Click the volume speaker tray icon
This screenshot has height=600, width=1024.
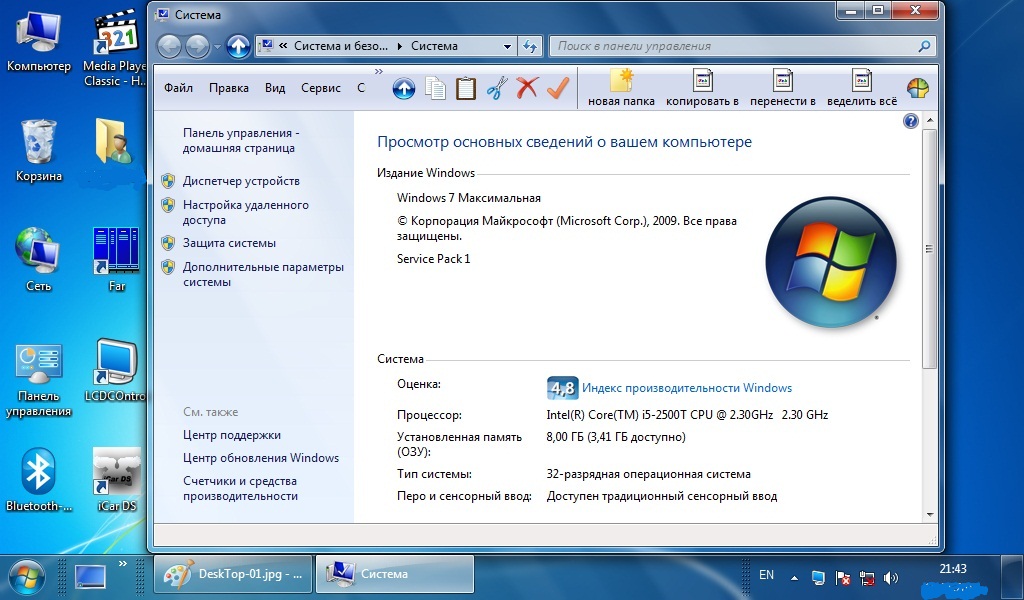891,578
